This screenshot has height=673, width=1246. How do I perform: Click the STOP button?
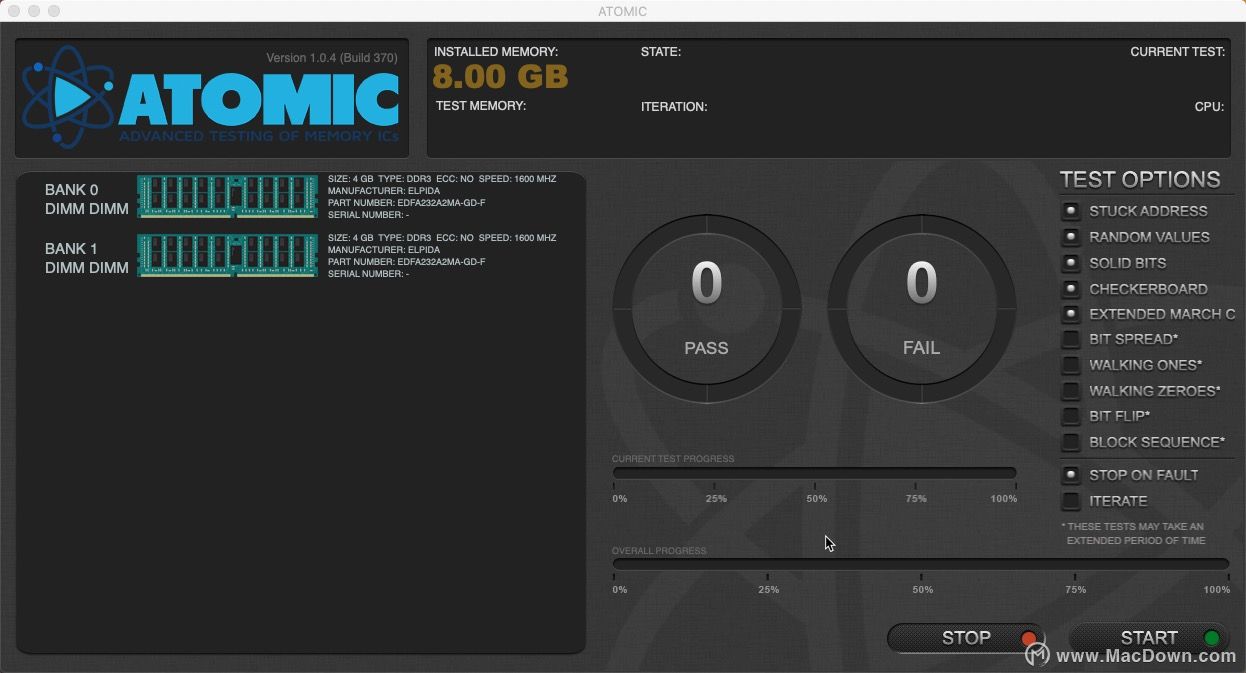[966, 638]
